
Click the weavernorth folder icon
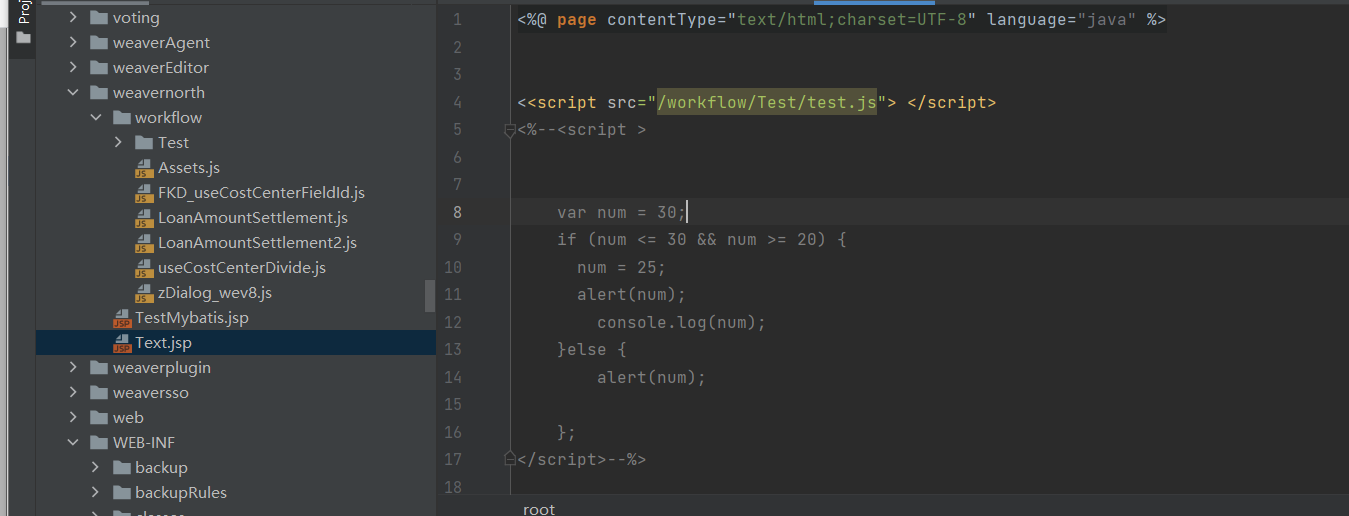98,93
